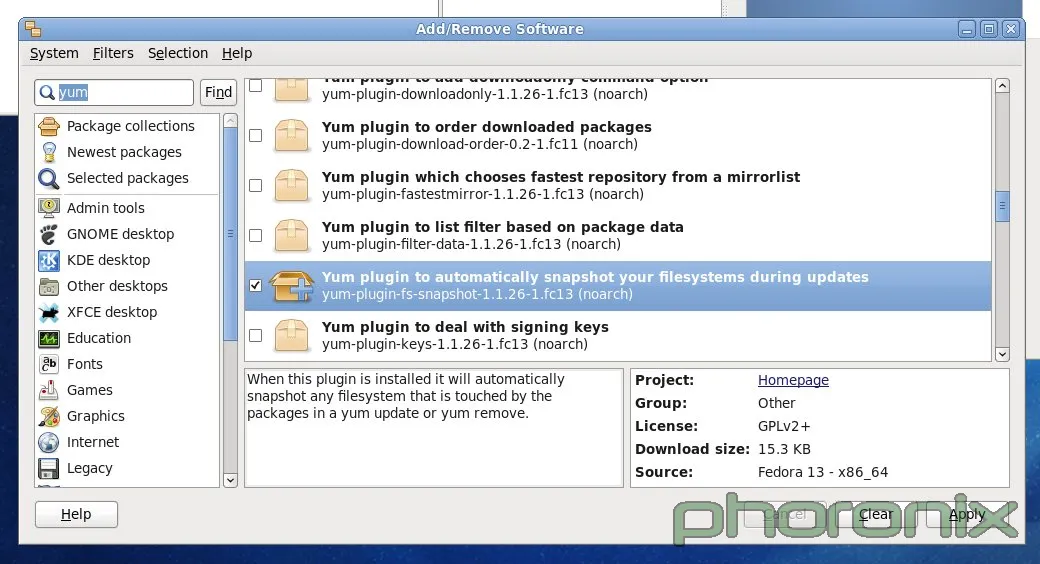The height and width of the screenshot is (564, 1040).
Task: Select the Internet category
Action: [x=127, y=442]
